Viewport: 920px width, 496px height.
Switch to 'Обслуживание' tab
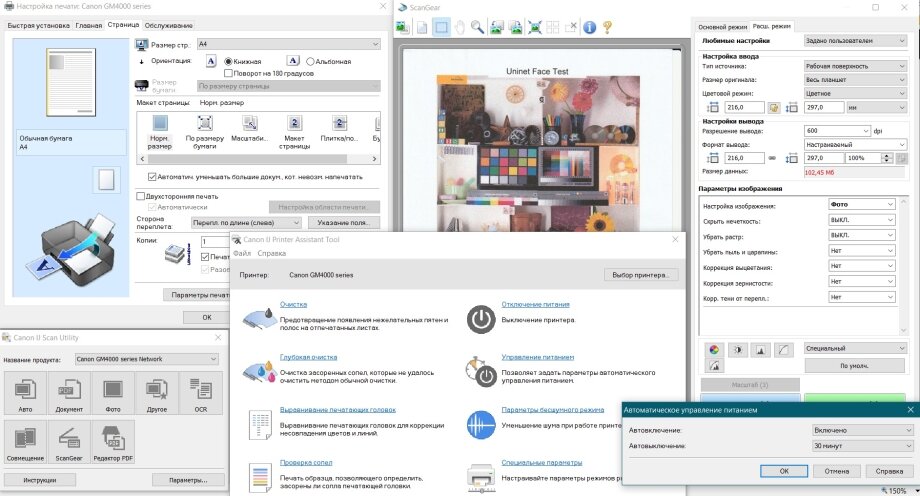tap(168, 26)
